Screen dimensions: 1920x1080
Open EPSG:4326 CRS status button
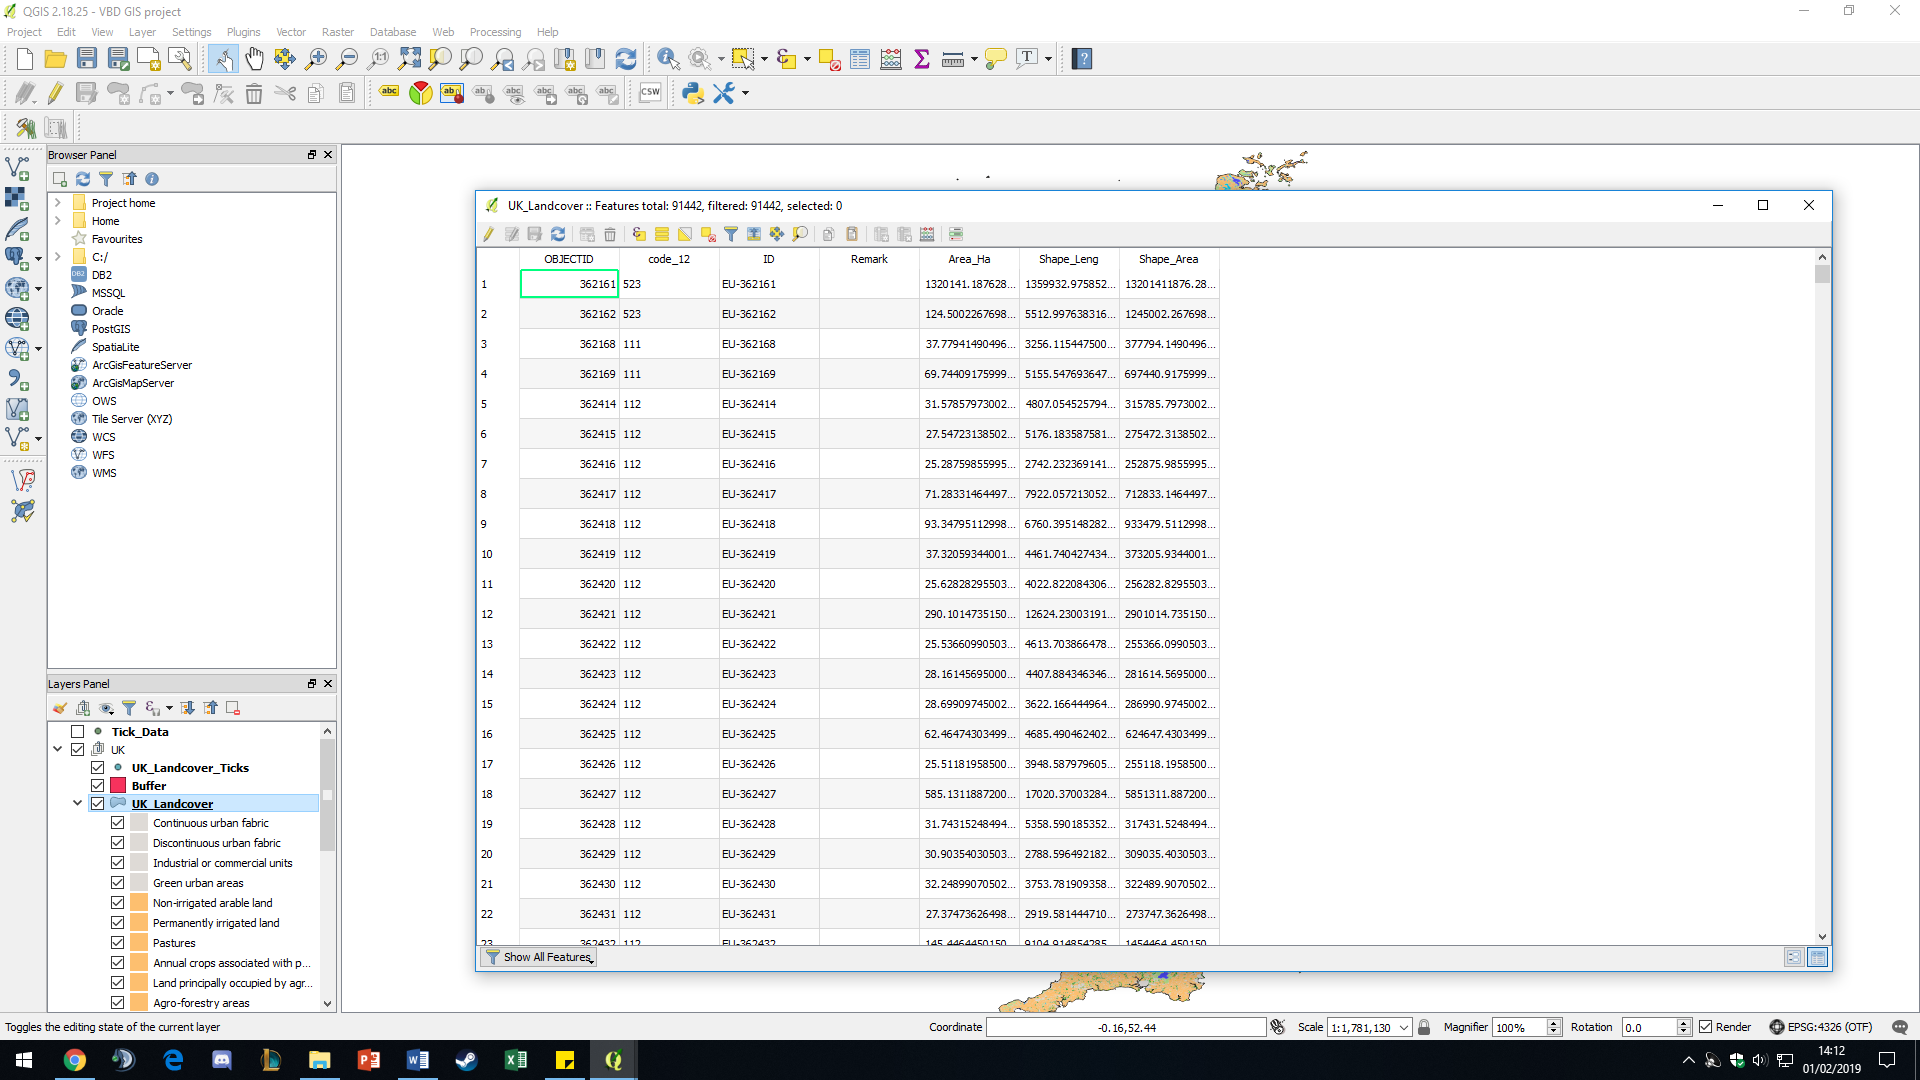click(1821, 1027)
